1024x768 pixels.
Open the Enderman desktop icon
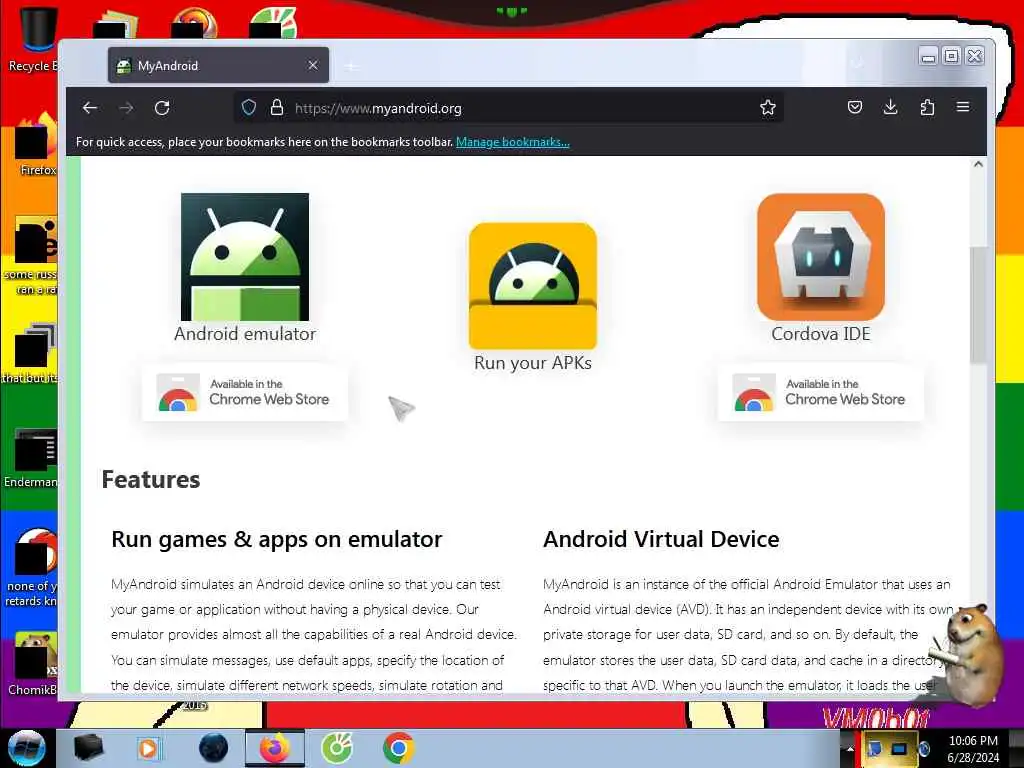click(x=33, y=457)
